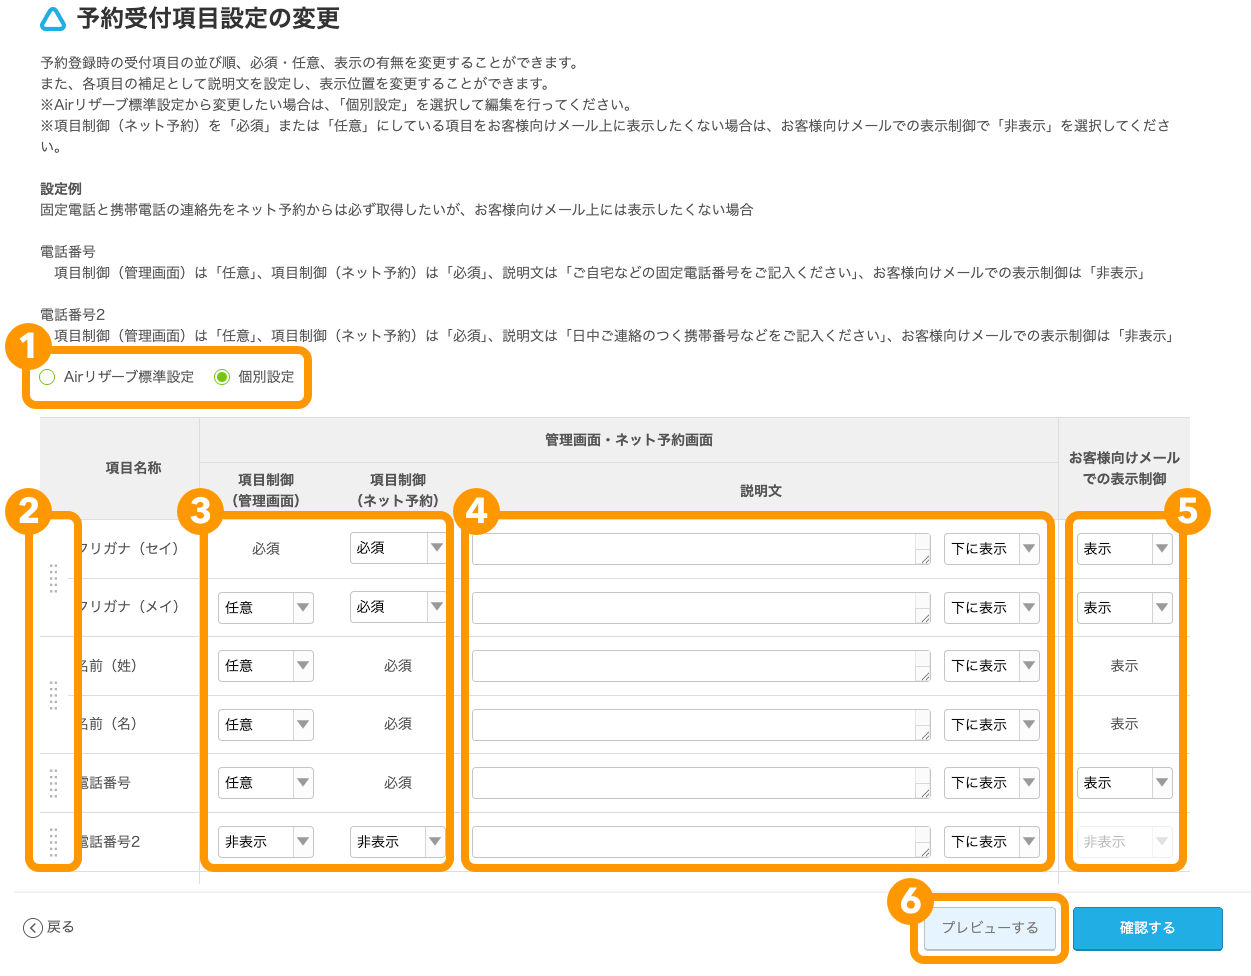Image resolution: width=1251 pixels, height=976 pixels.
Task: Click the 説明文 text area for 電話番号
Action: coord(700,783)
